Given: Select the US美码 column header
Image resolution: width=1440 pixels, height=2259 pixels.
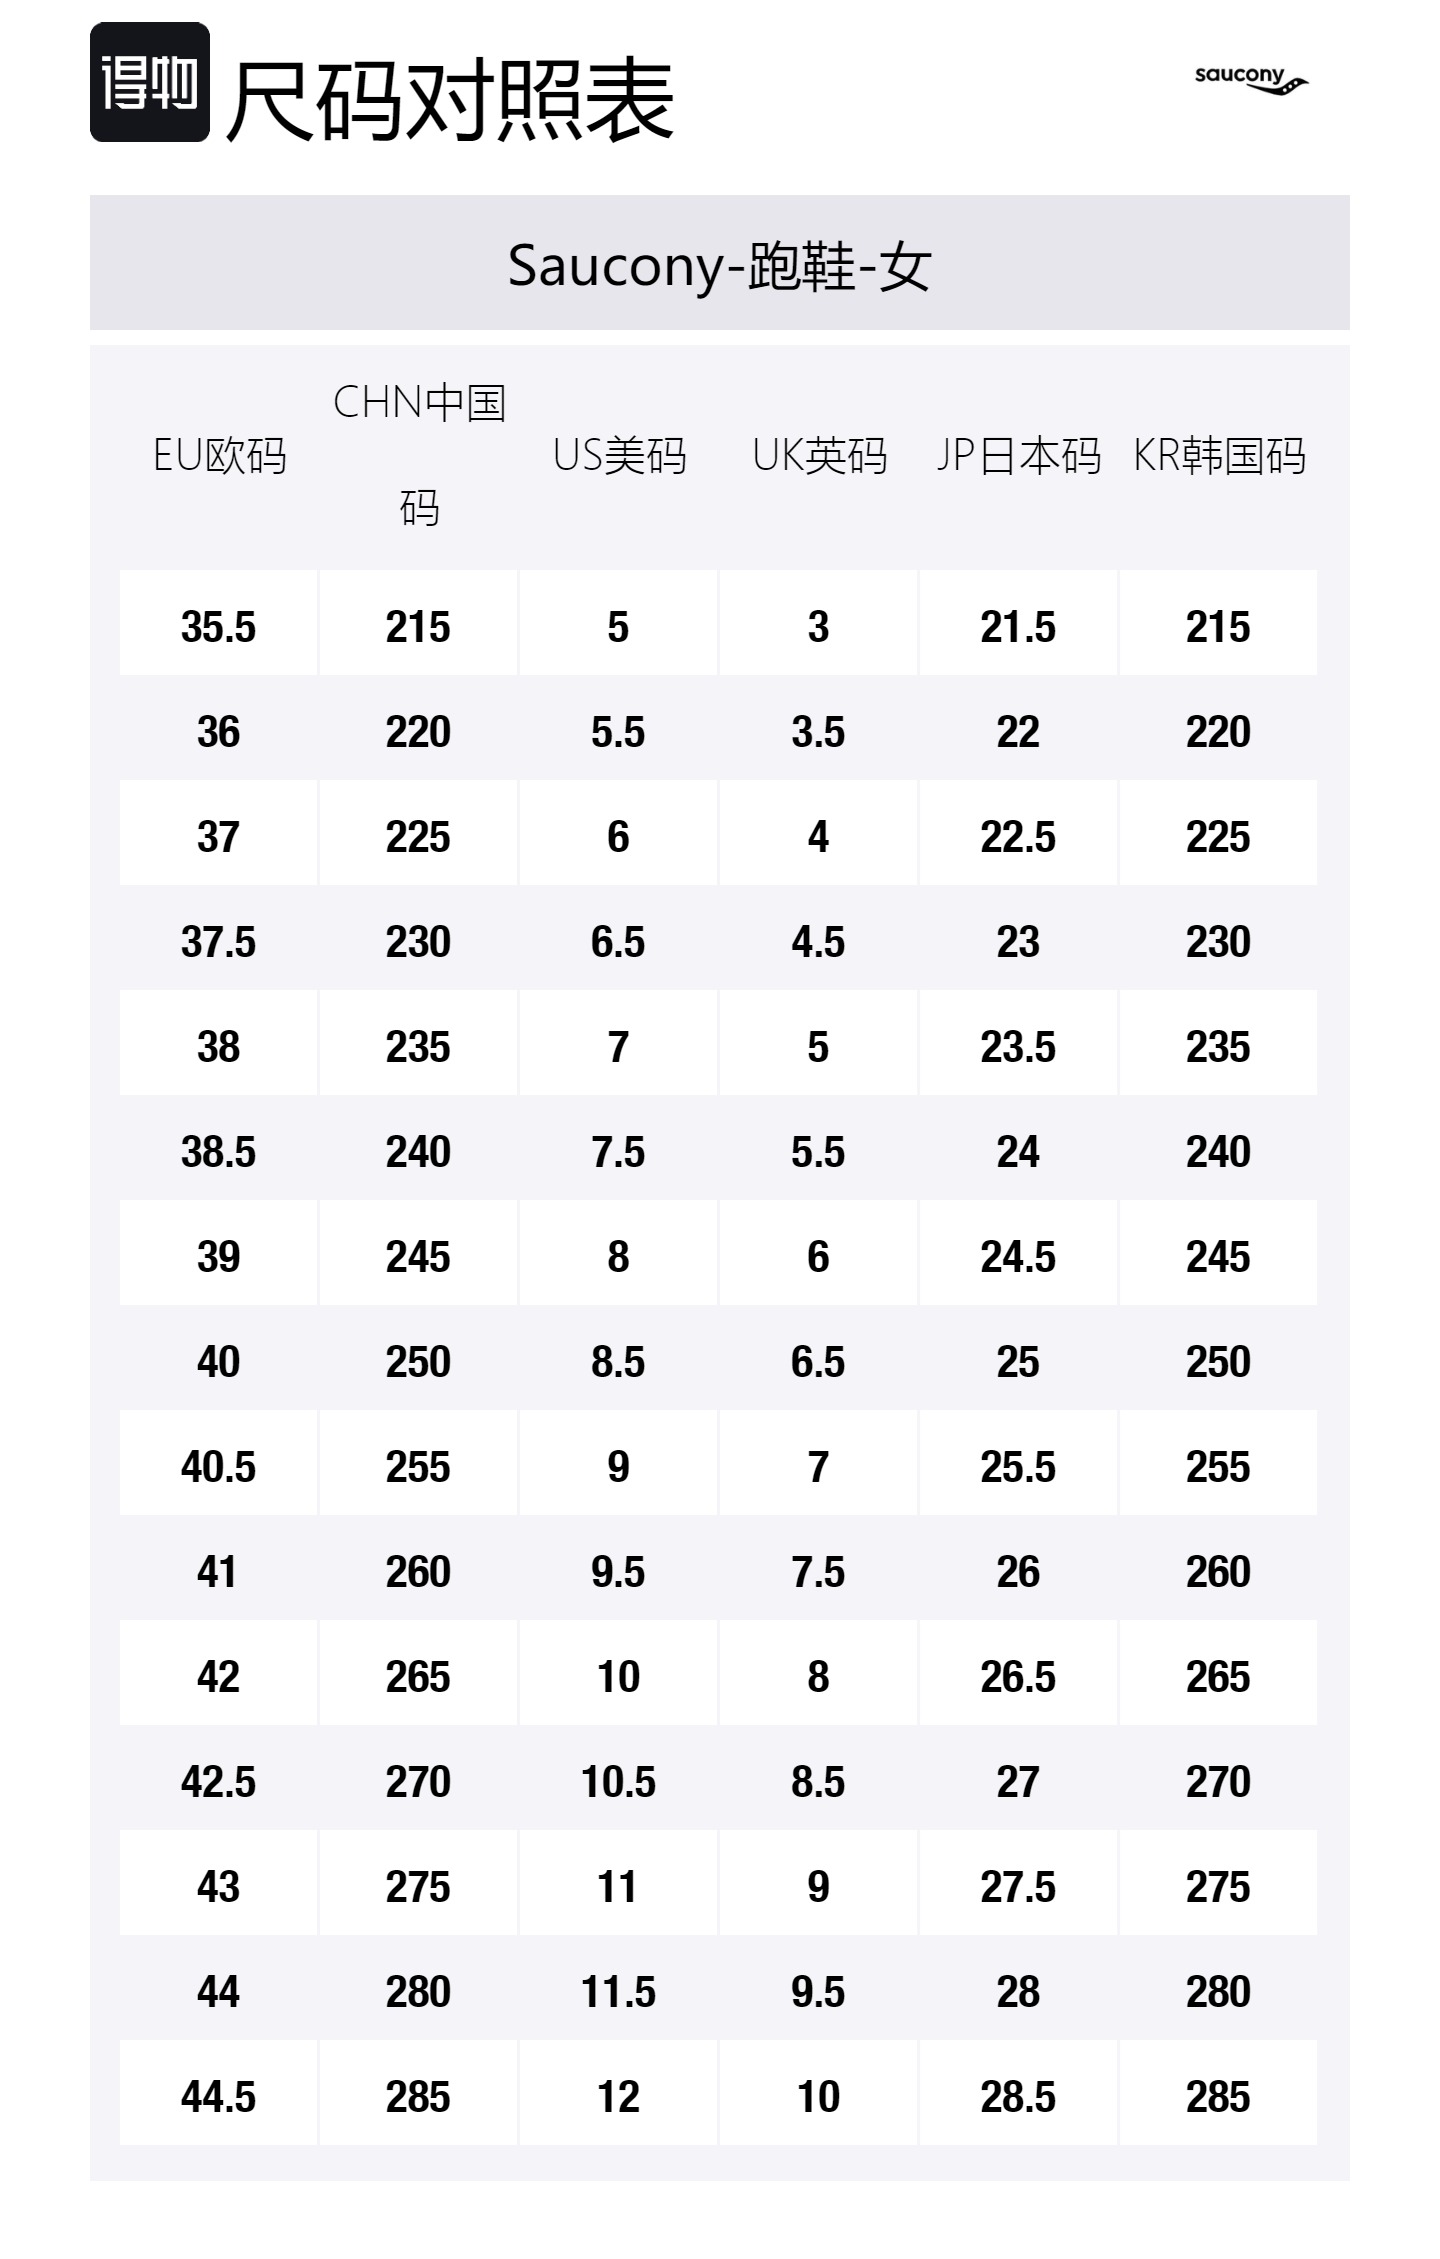Looking at the screenshot, I should 619,456.
